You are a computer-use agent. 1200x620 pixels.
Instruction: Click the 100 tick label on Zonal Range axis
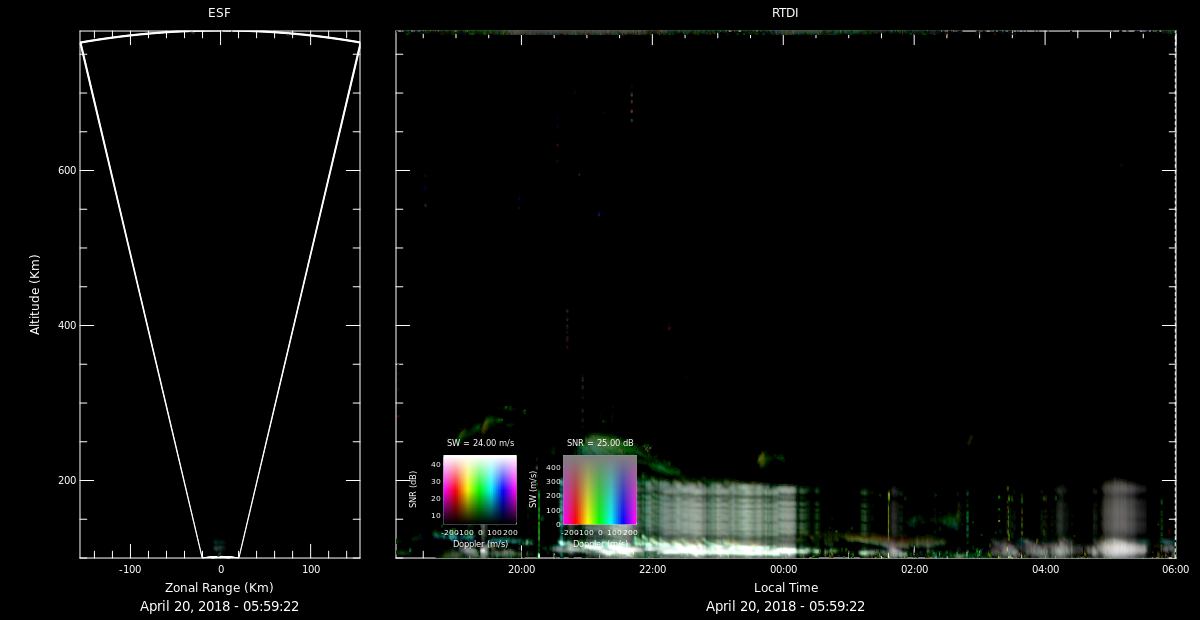(x=311, y=569)
